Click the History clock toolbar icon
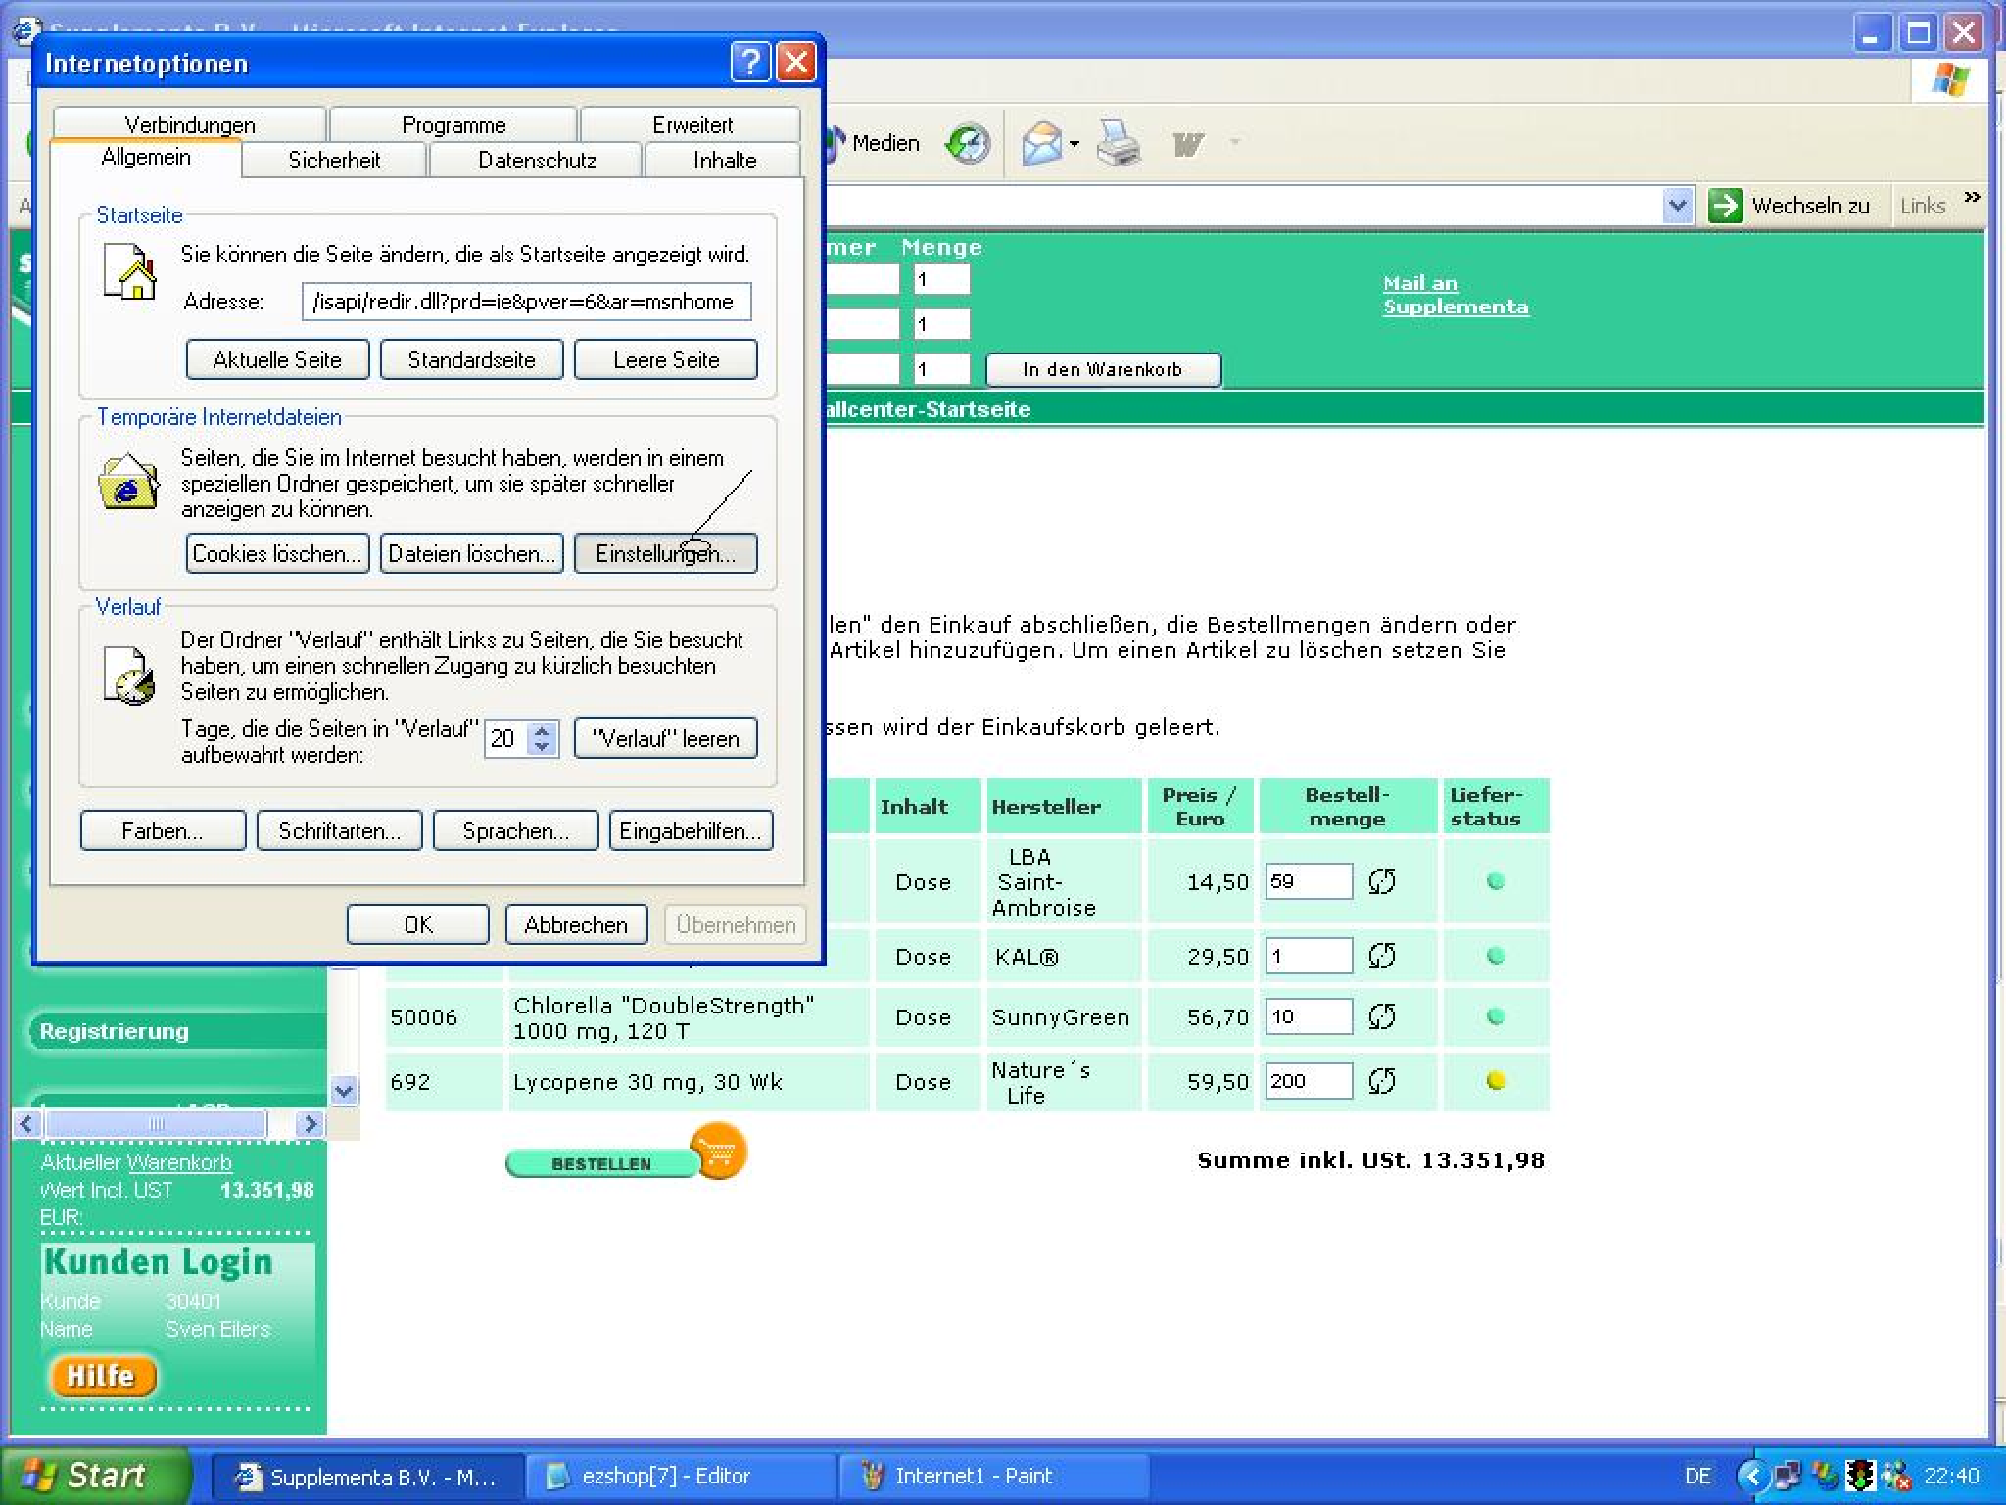This screenshot has width=2008, height=1505. [968, 145]
